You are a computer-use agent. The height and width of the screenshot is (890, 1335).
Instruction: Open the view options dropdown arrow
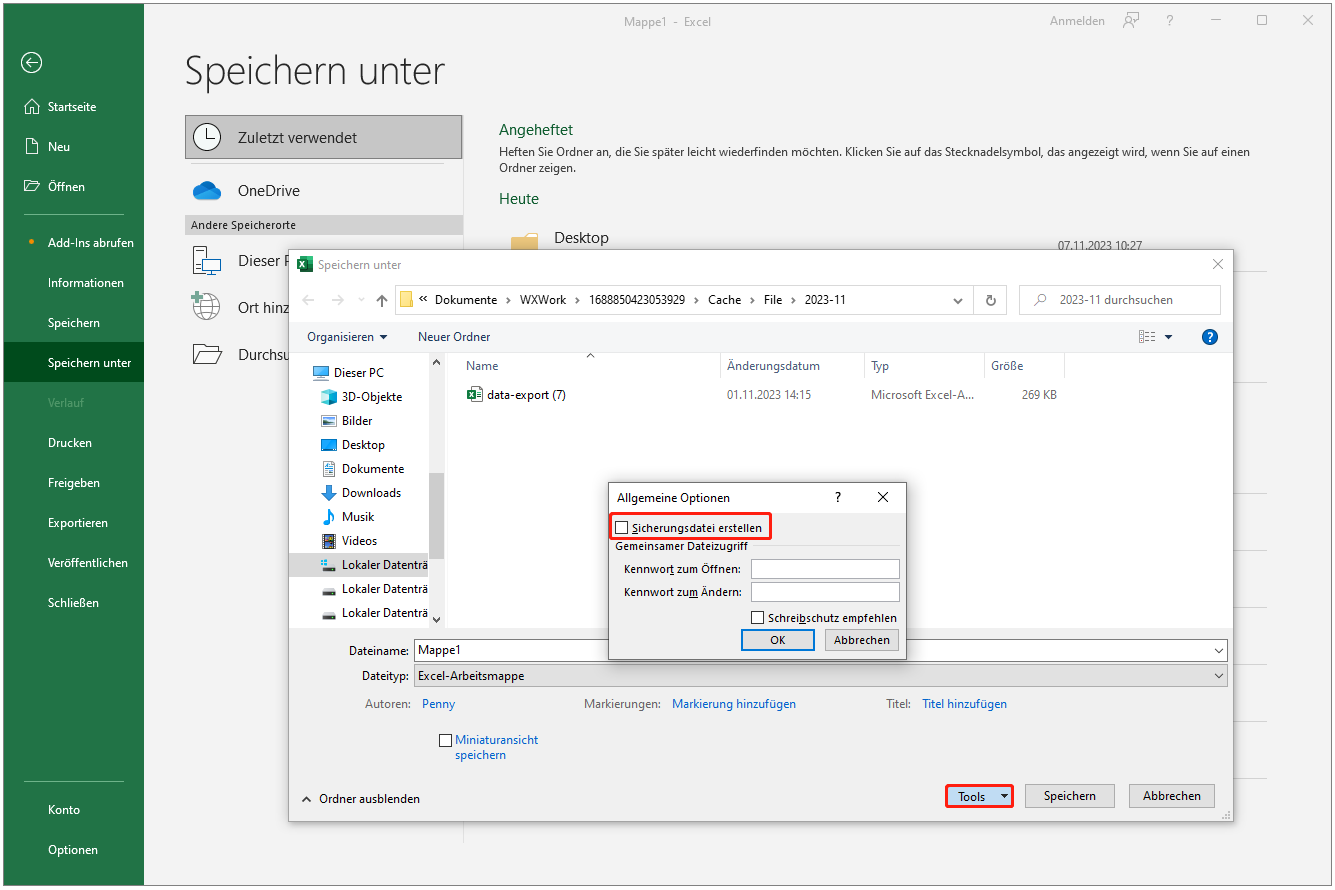1168,337
